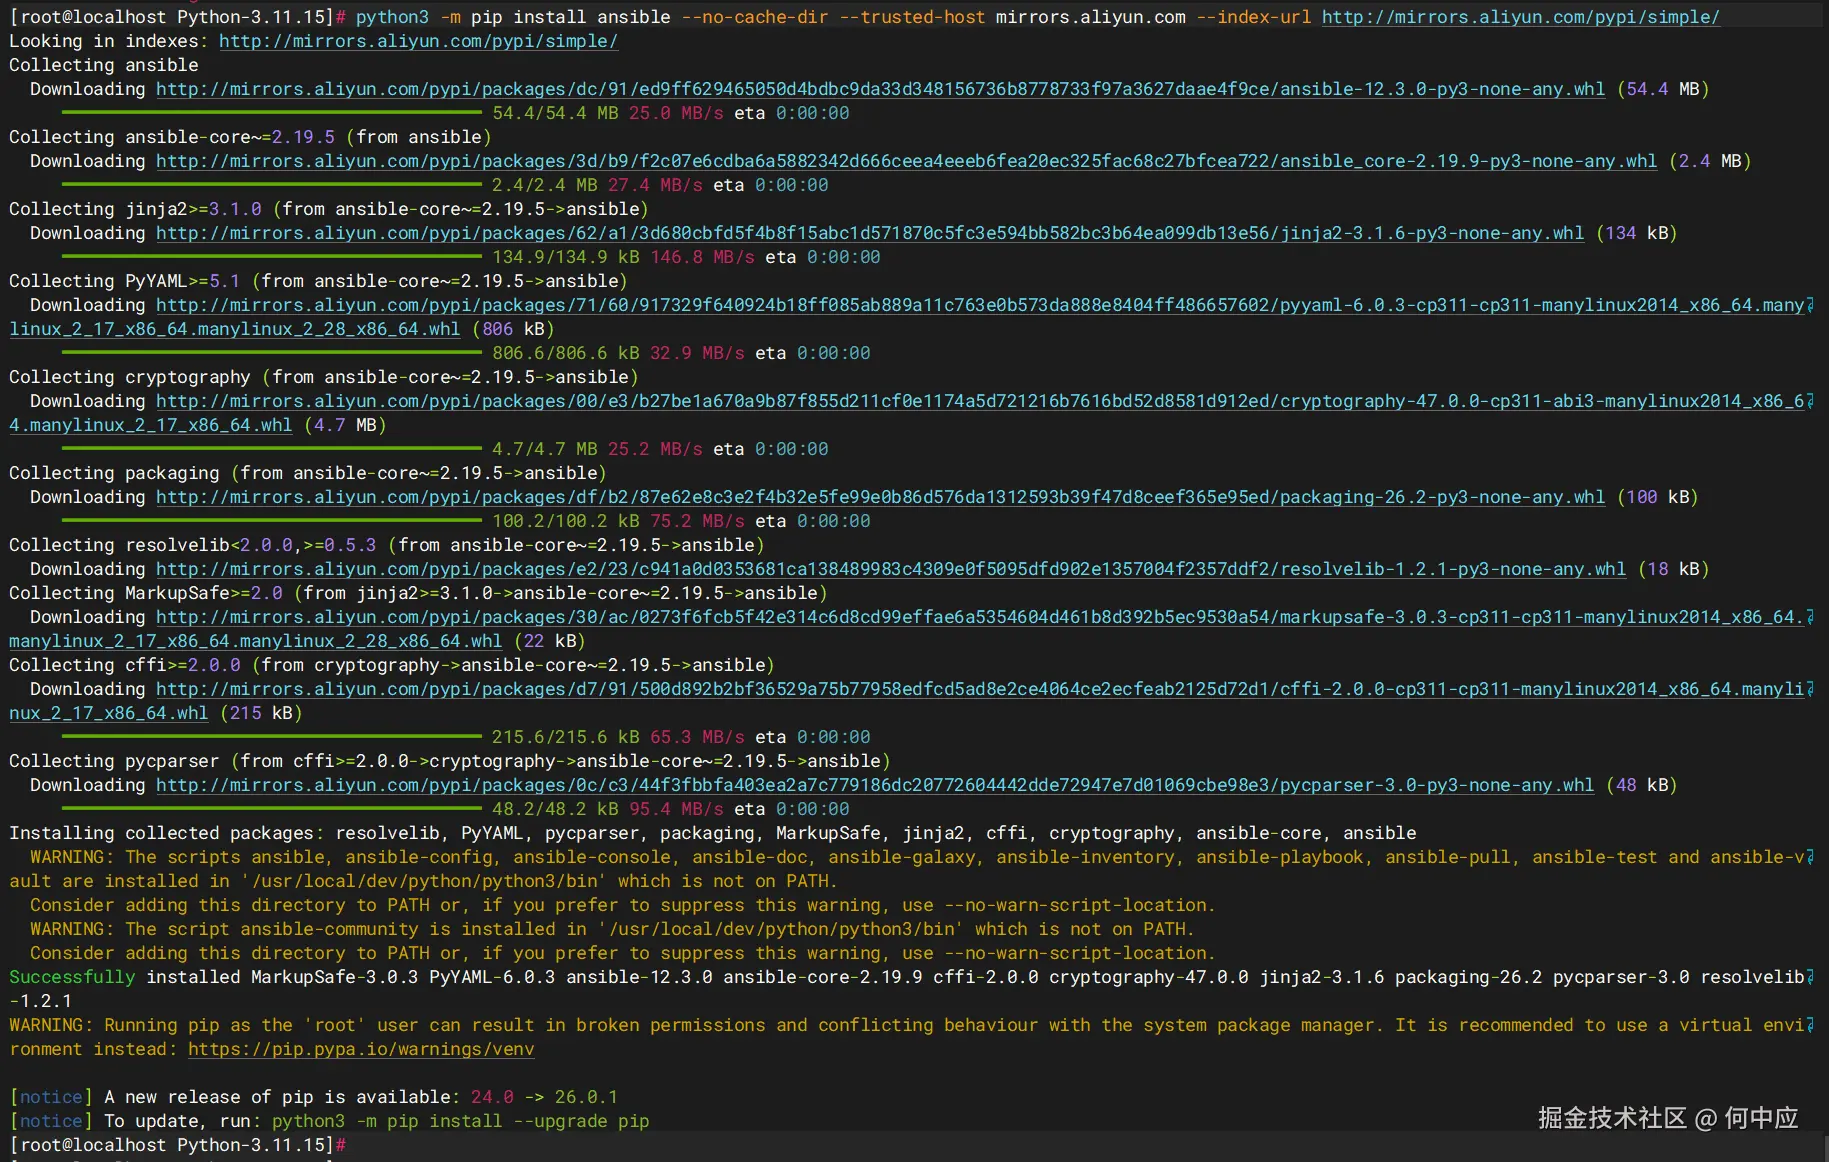
Task: Select the '100.2/100.2 kB' progress value
Action: [x=565, y=521]
